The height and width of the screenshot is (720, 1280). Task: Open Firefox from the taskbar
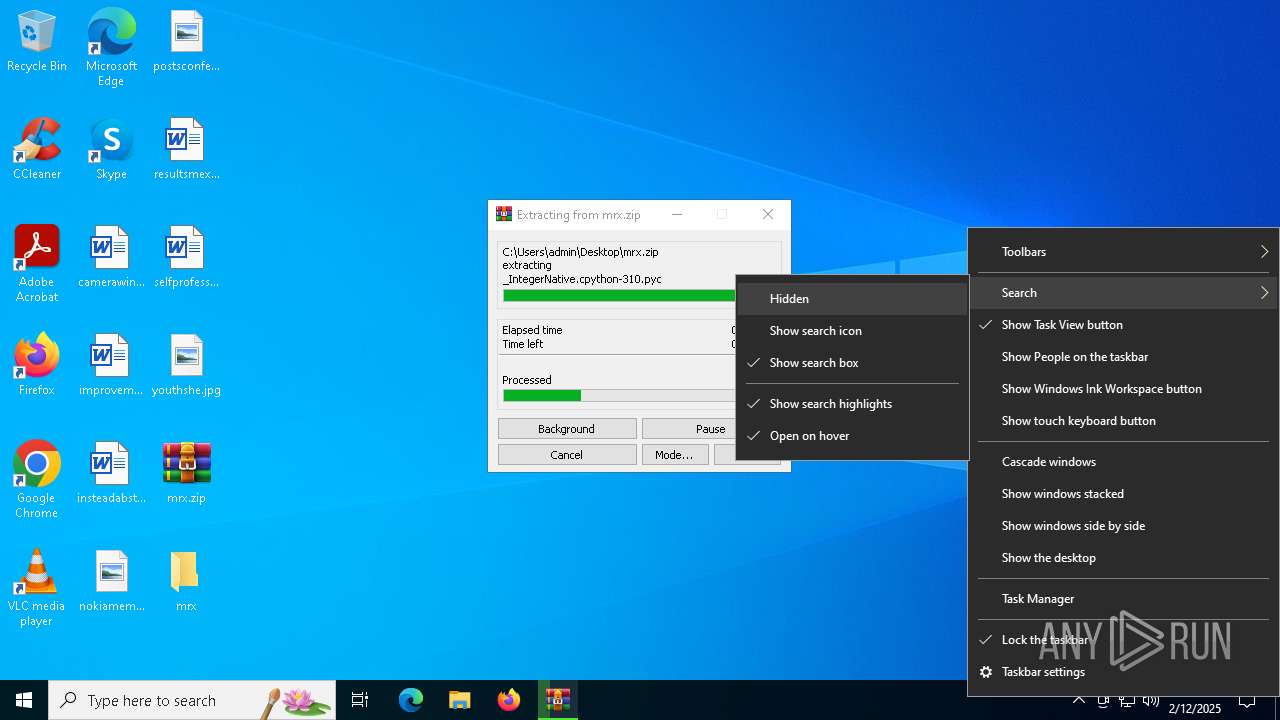pyautogui.click(x=509, y=700)
